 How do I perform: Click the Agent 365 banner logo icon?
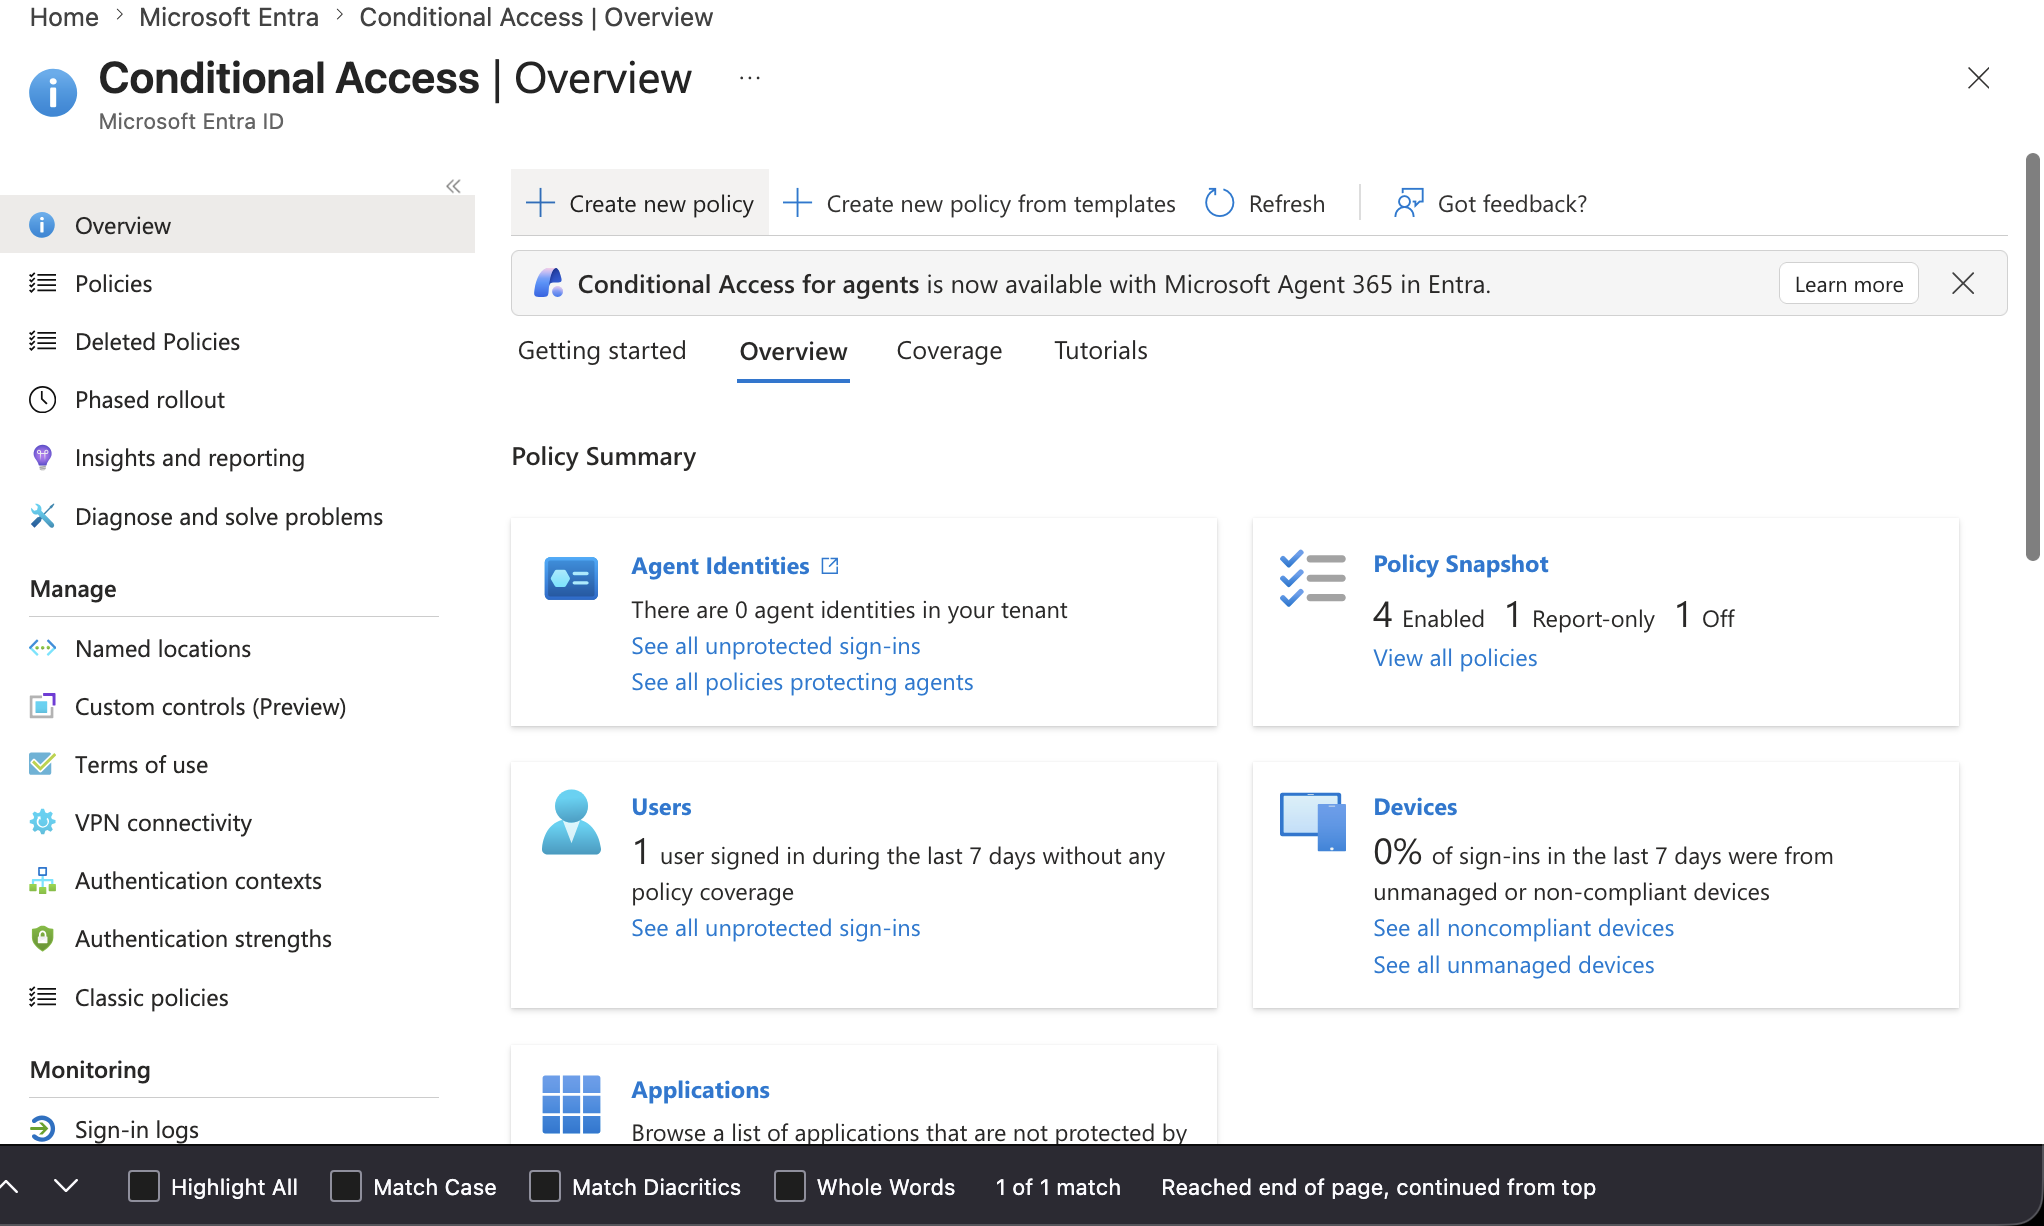coord(548,283)
